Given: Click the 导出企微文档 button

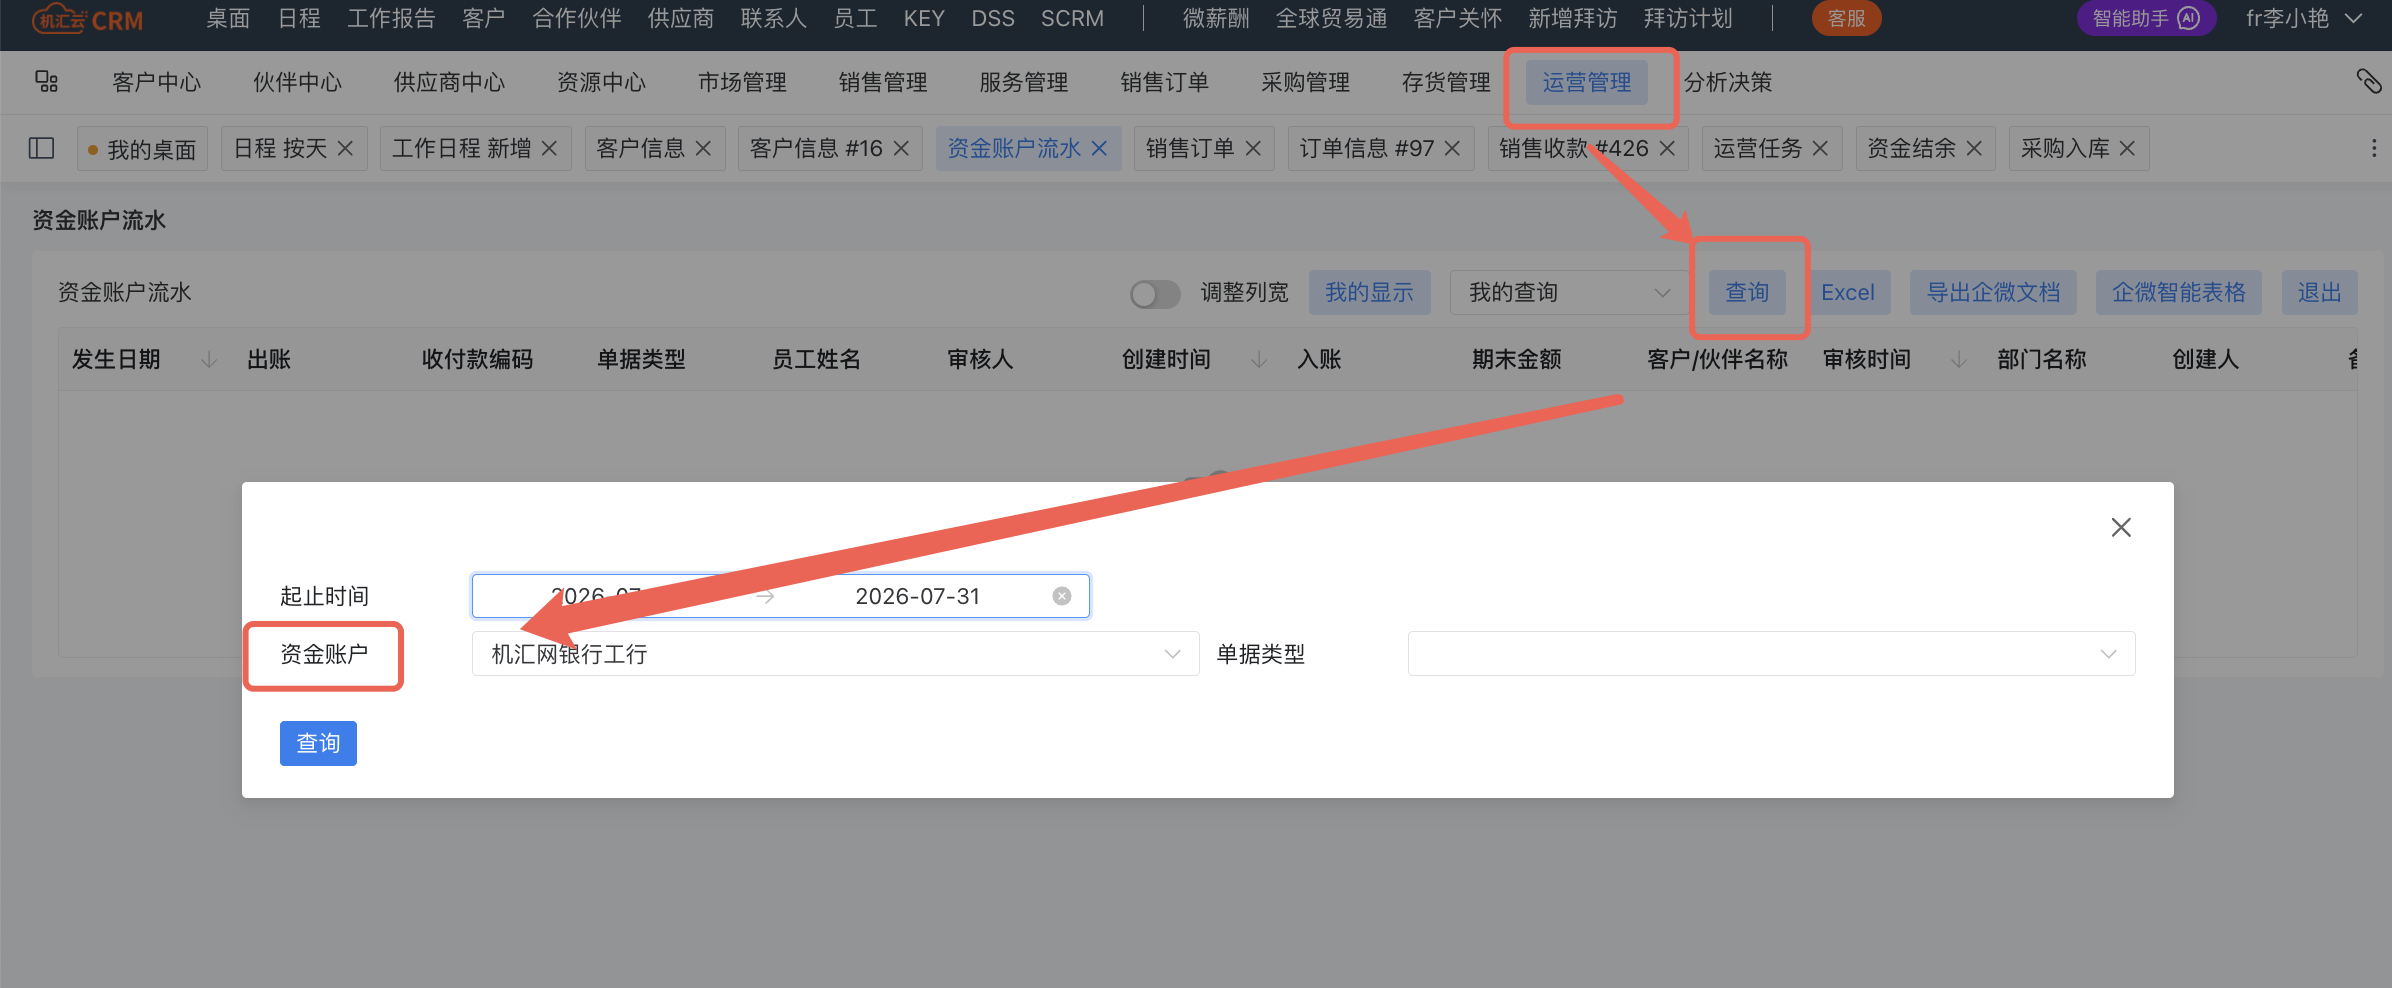Looking at the screenshot, I should click(x=1993, y=292).
